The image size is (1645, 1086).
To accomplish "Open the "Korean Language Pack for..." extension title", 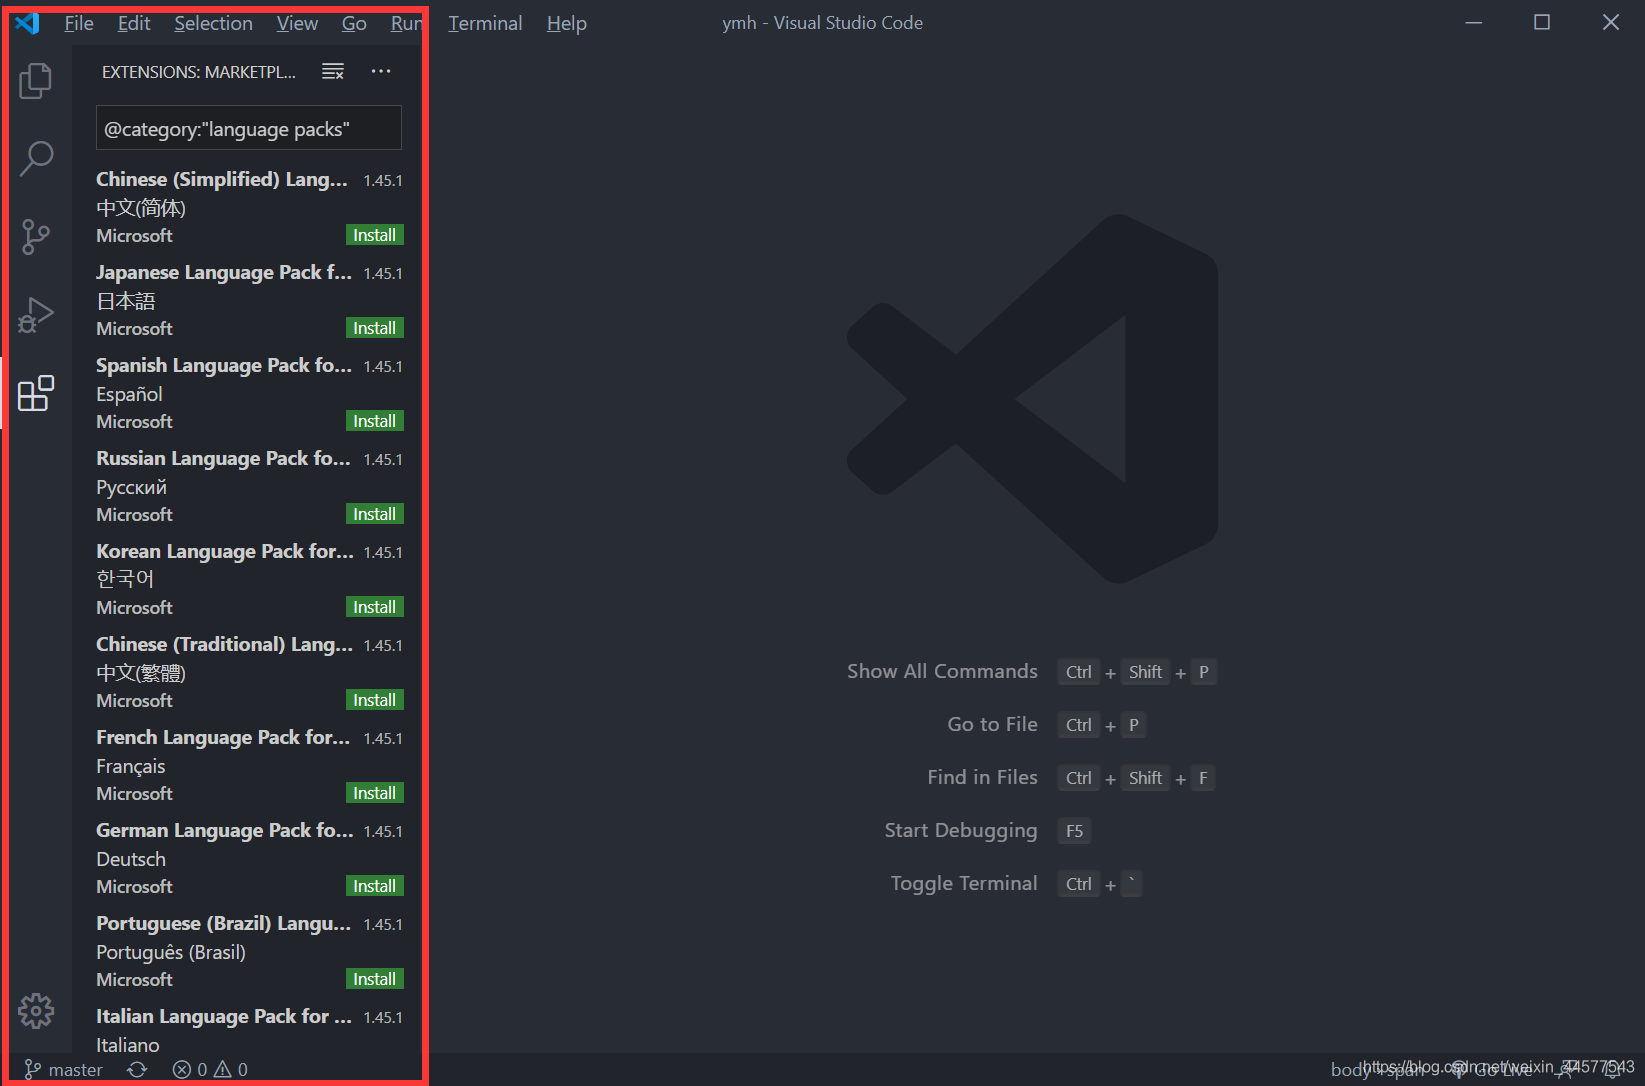I will coord(225,551).
